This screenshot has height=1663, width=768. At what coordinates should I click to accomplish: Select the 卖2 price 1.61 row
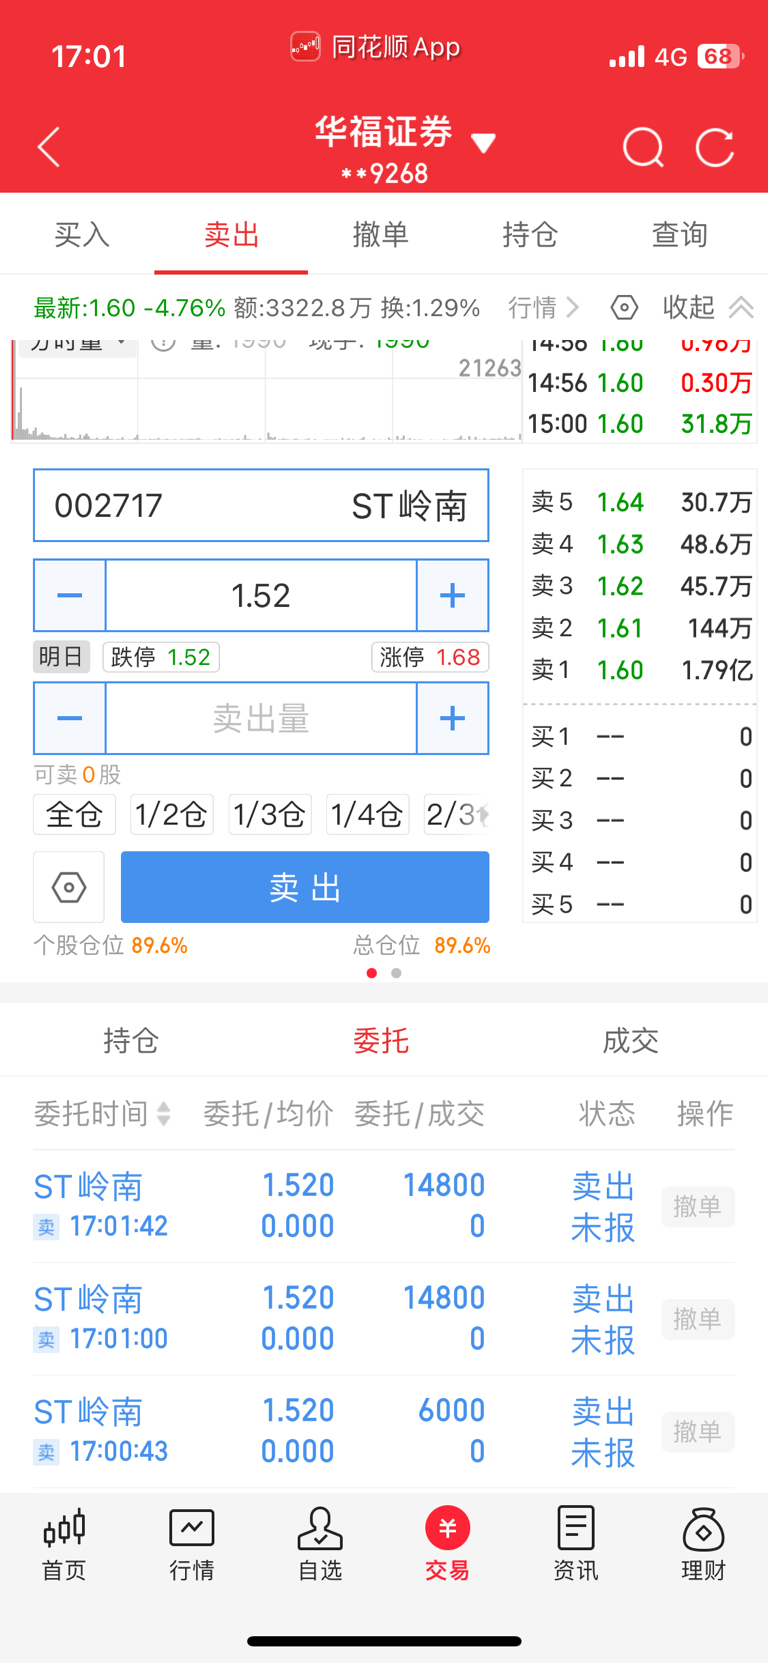click(x=640, y=628)
